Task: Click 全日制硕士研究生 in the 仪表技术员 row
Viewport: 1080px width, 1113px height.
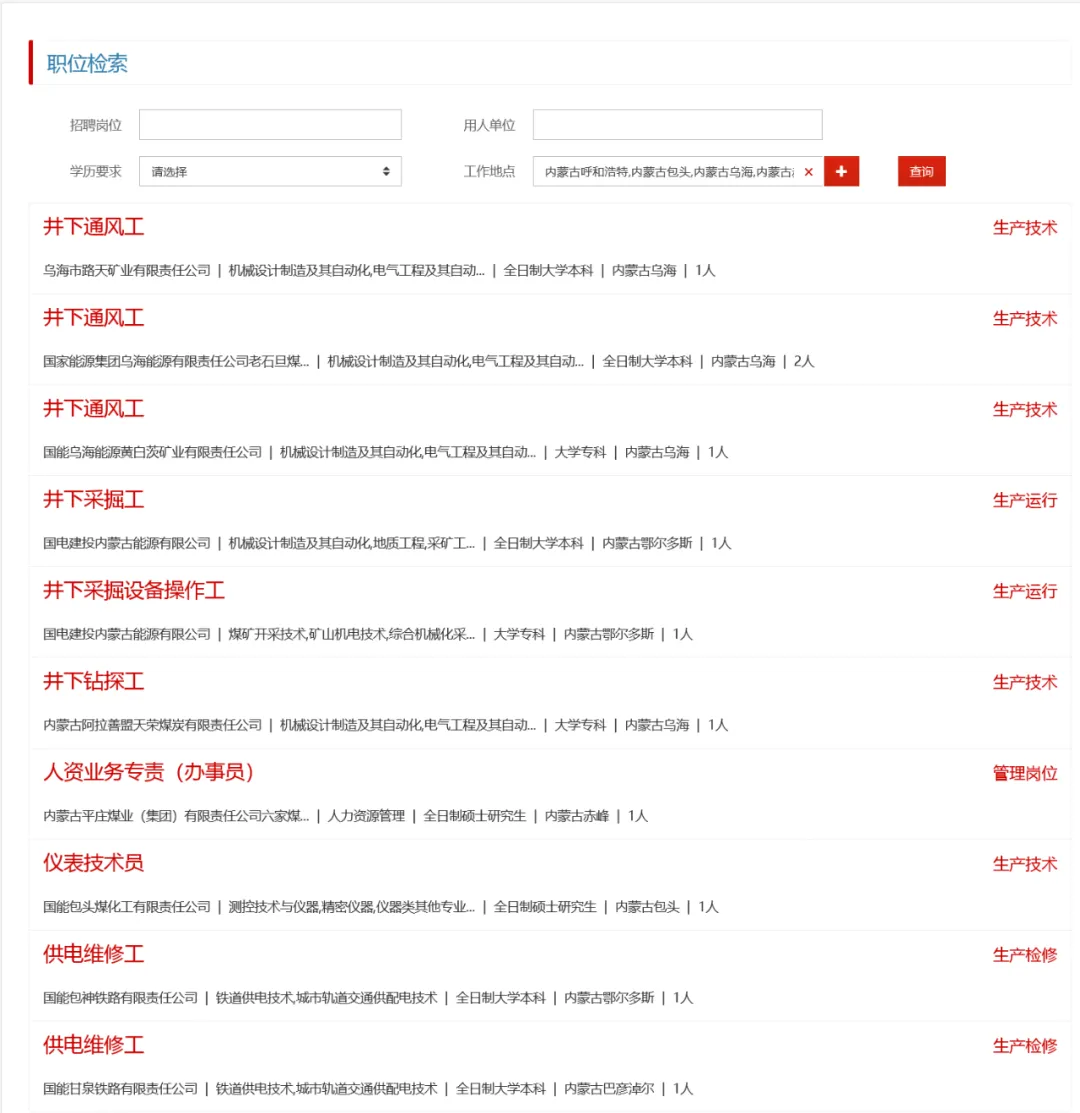Action: [545, 906]
